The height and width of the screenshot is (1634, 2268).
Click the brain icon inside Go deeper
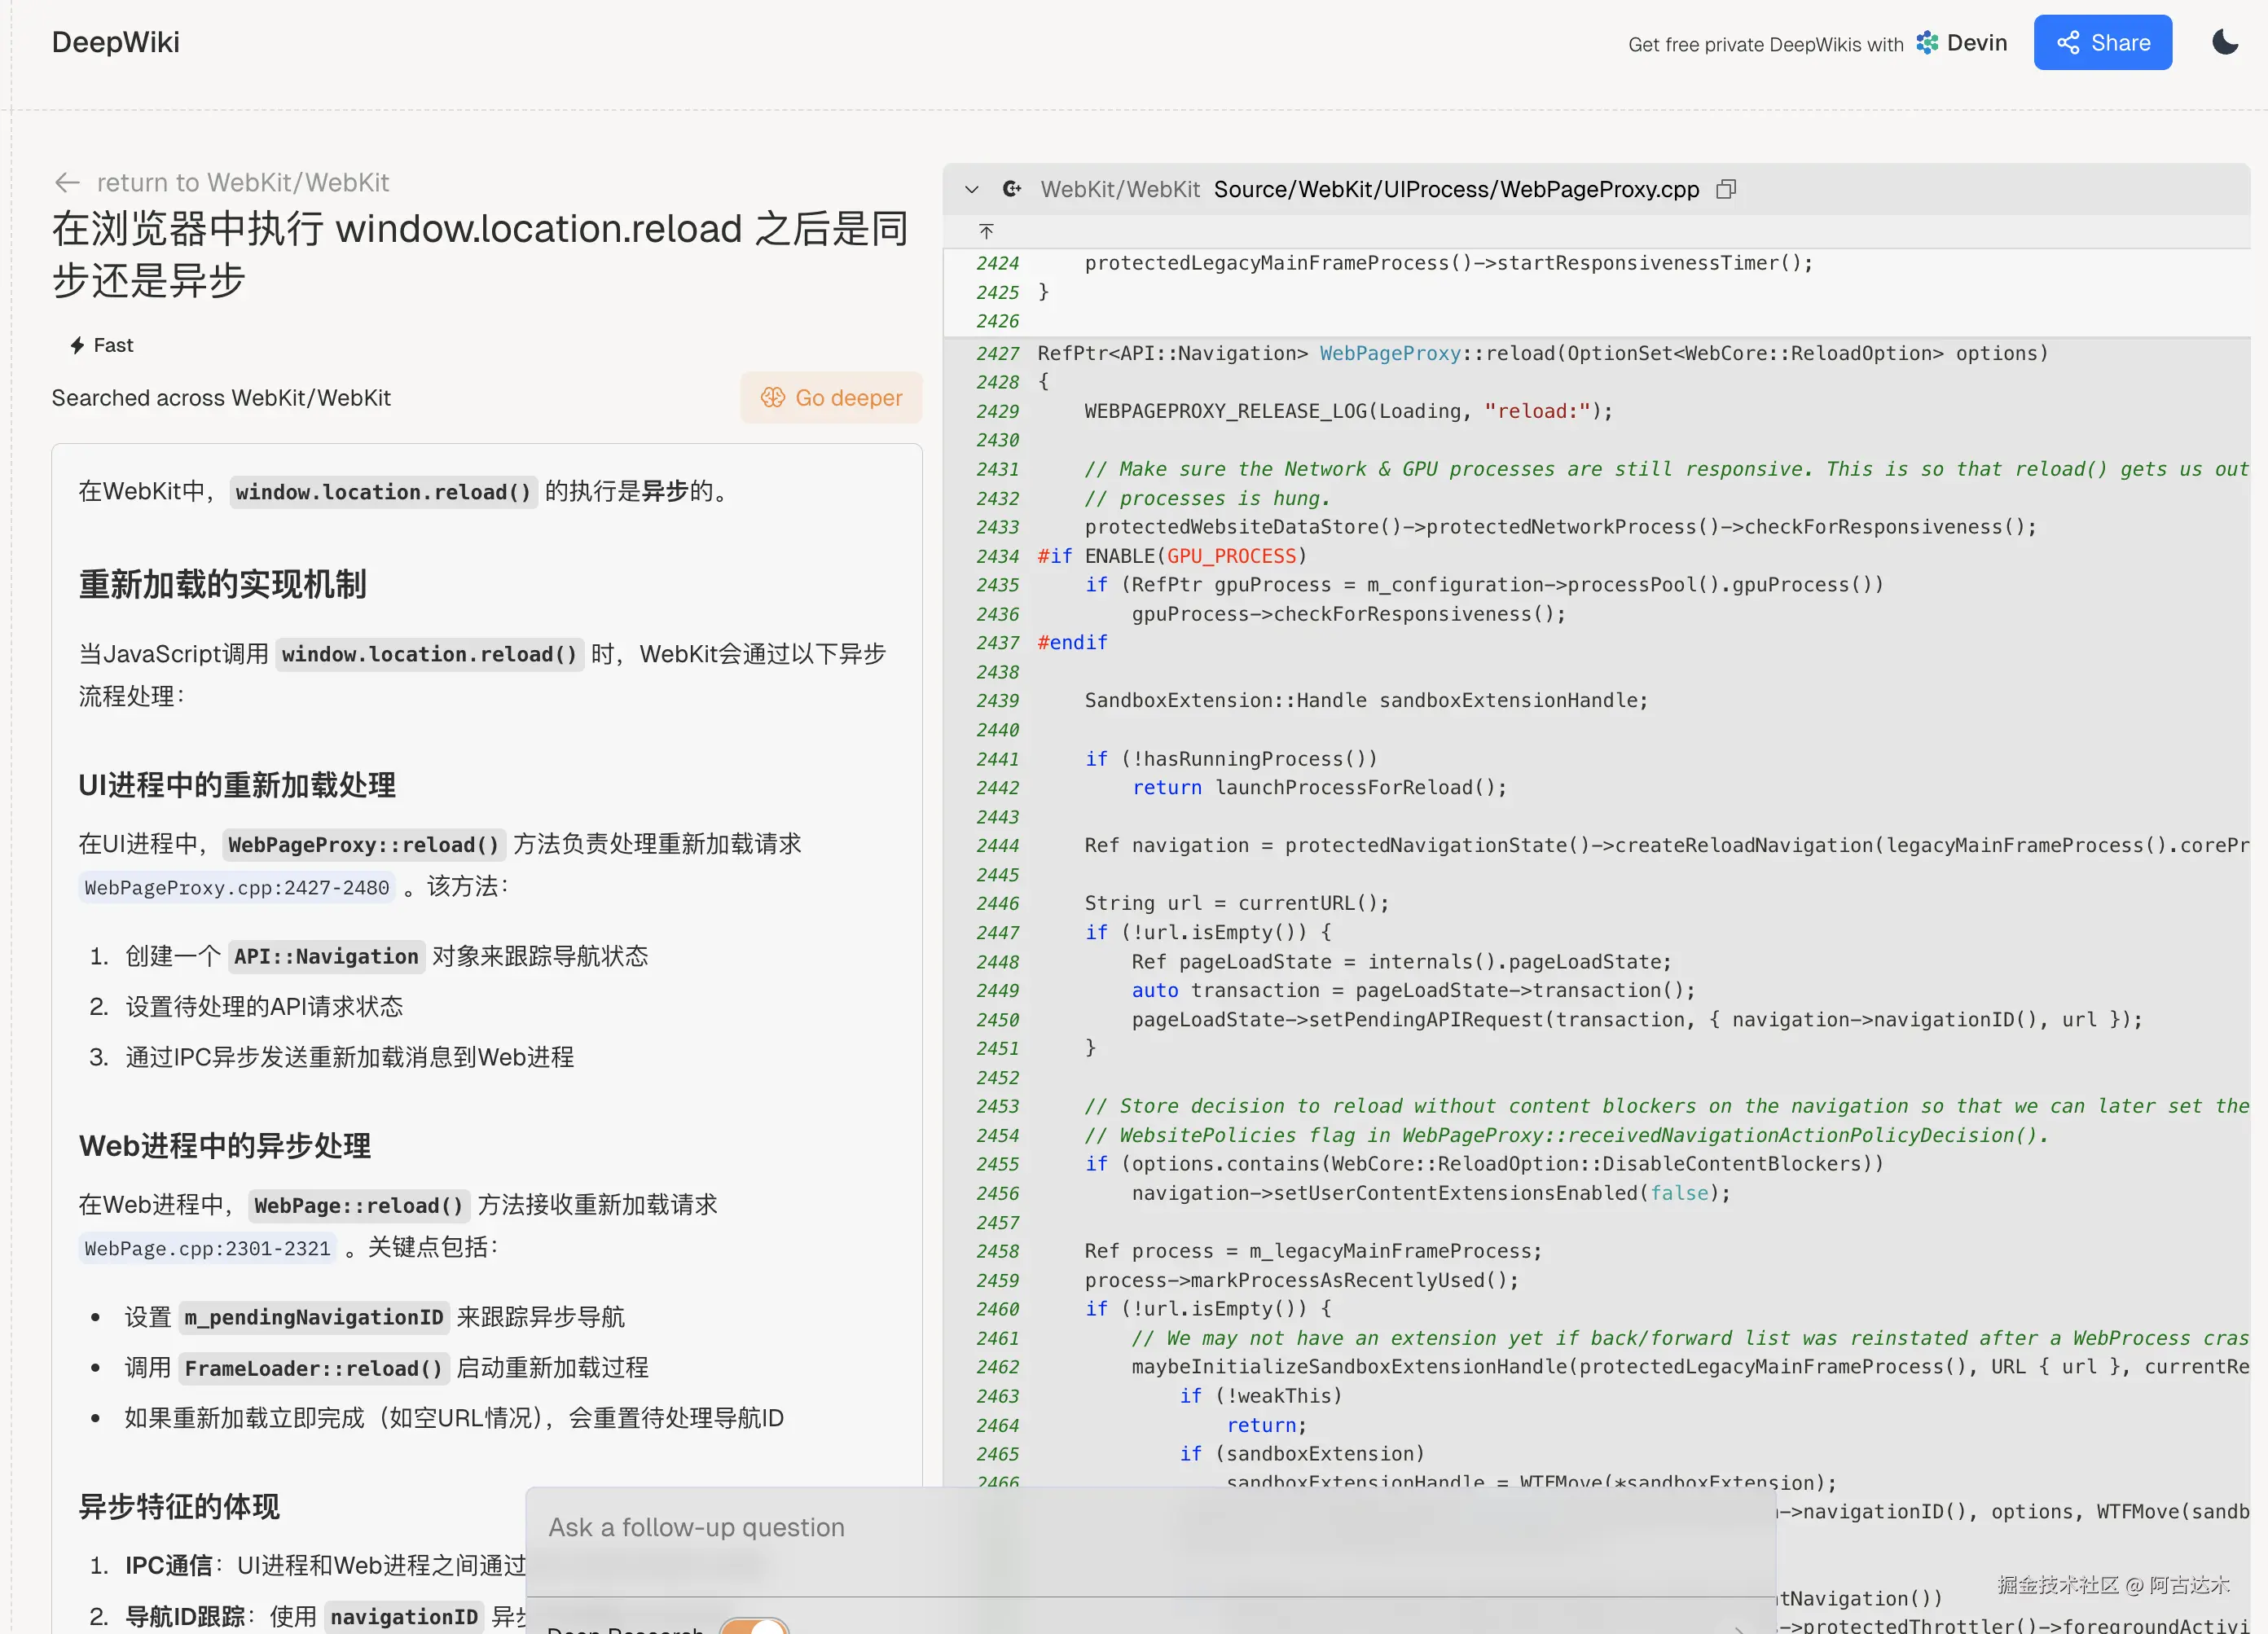773,397
